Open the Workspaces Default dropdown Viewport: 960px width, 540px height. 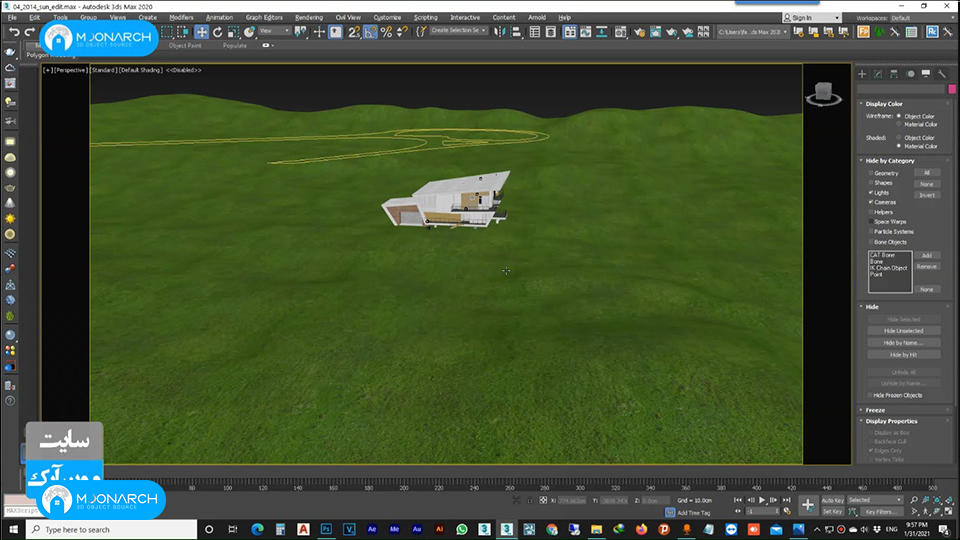923,18
